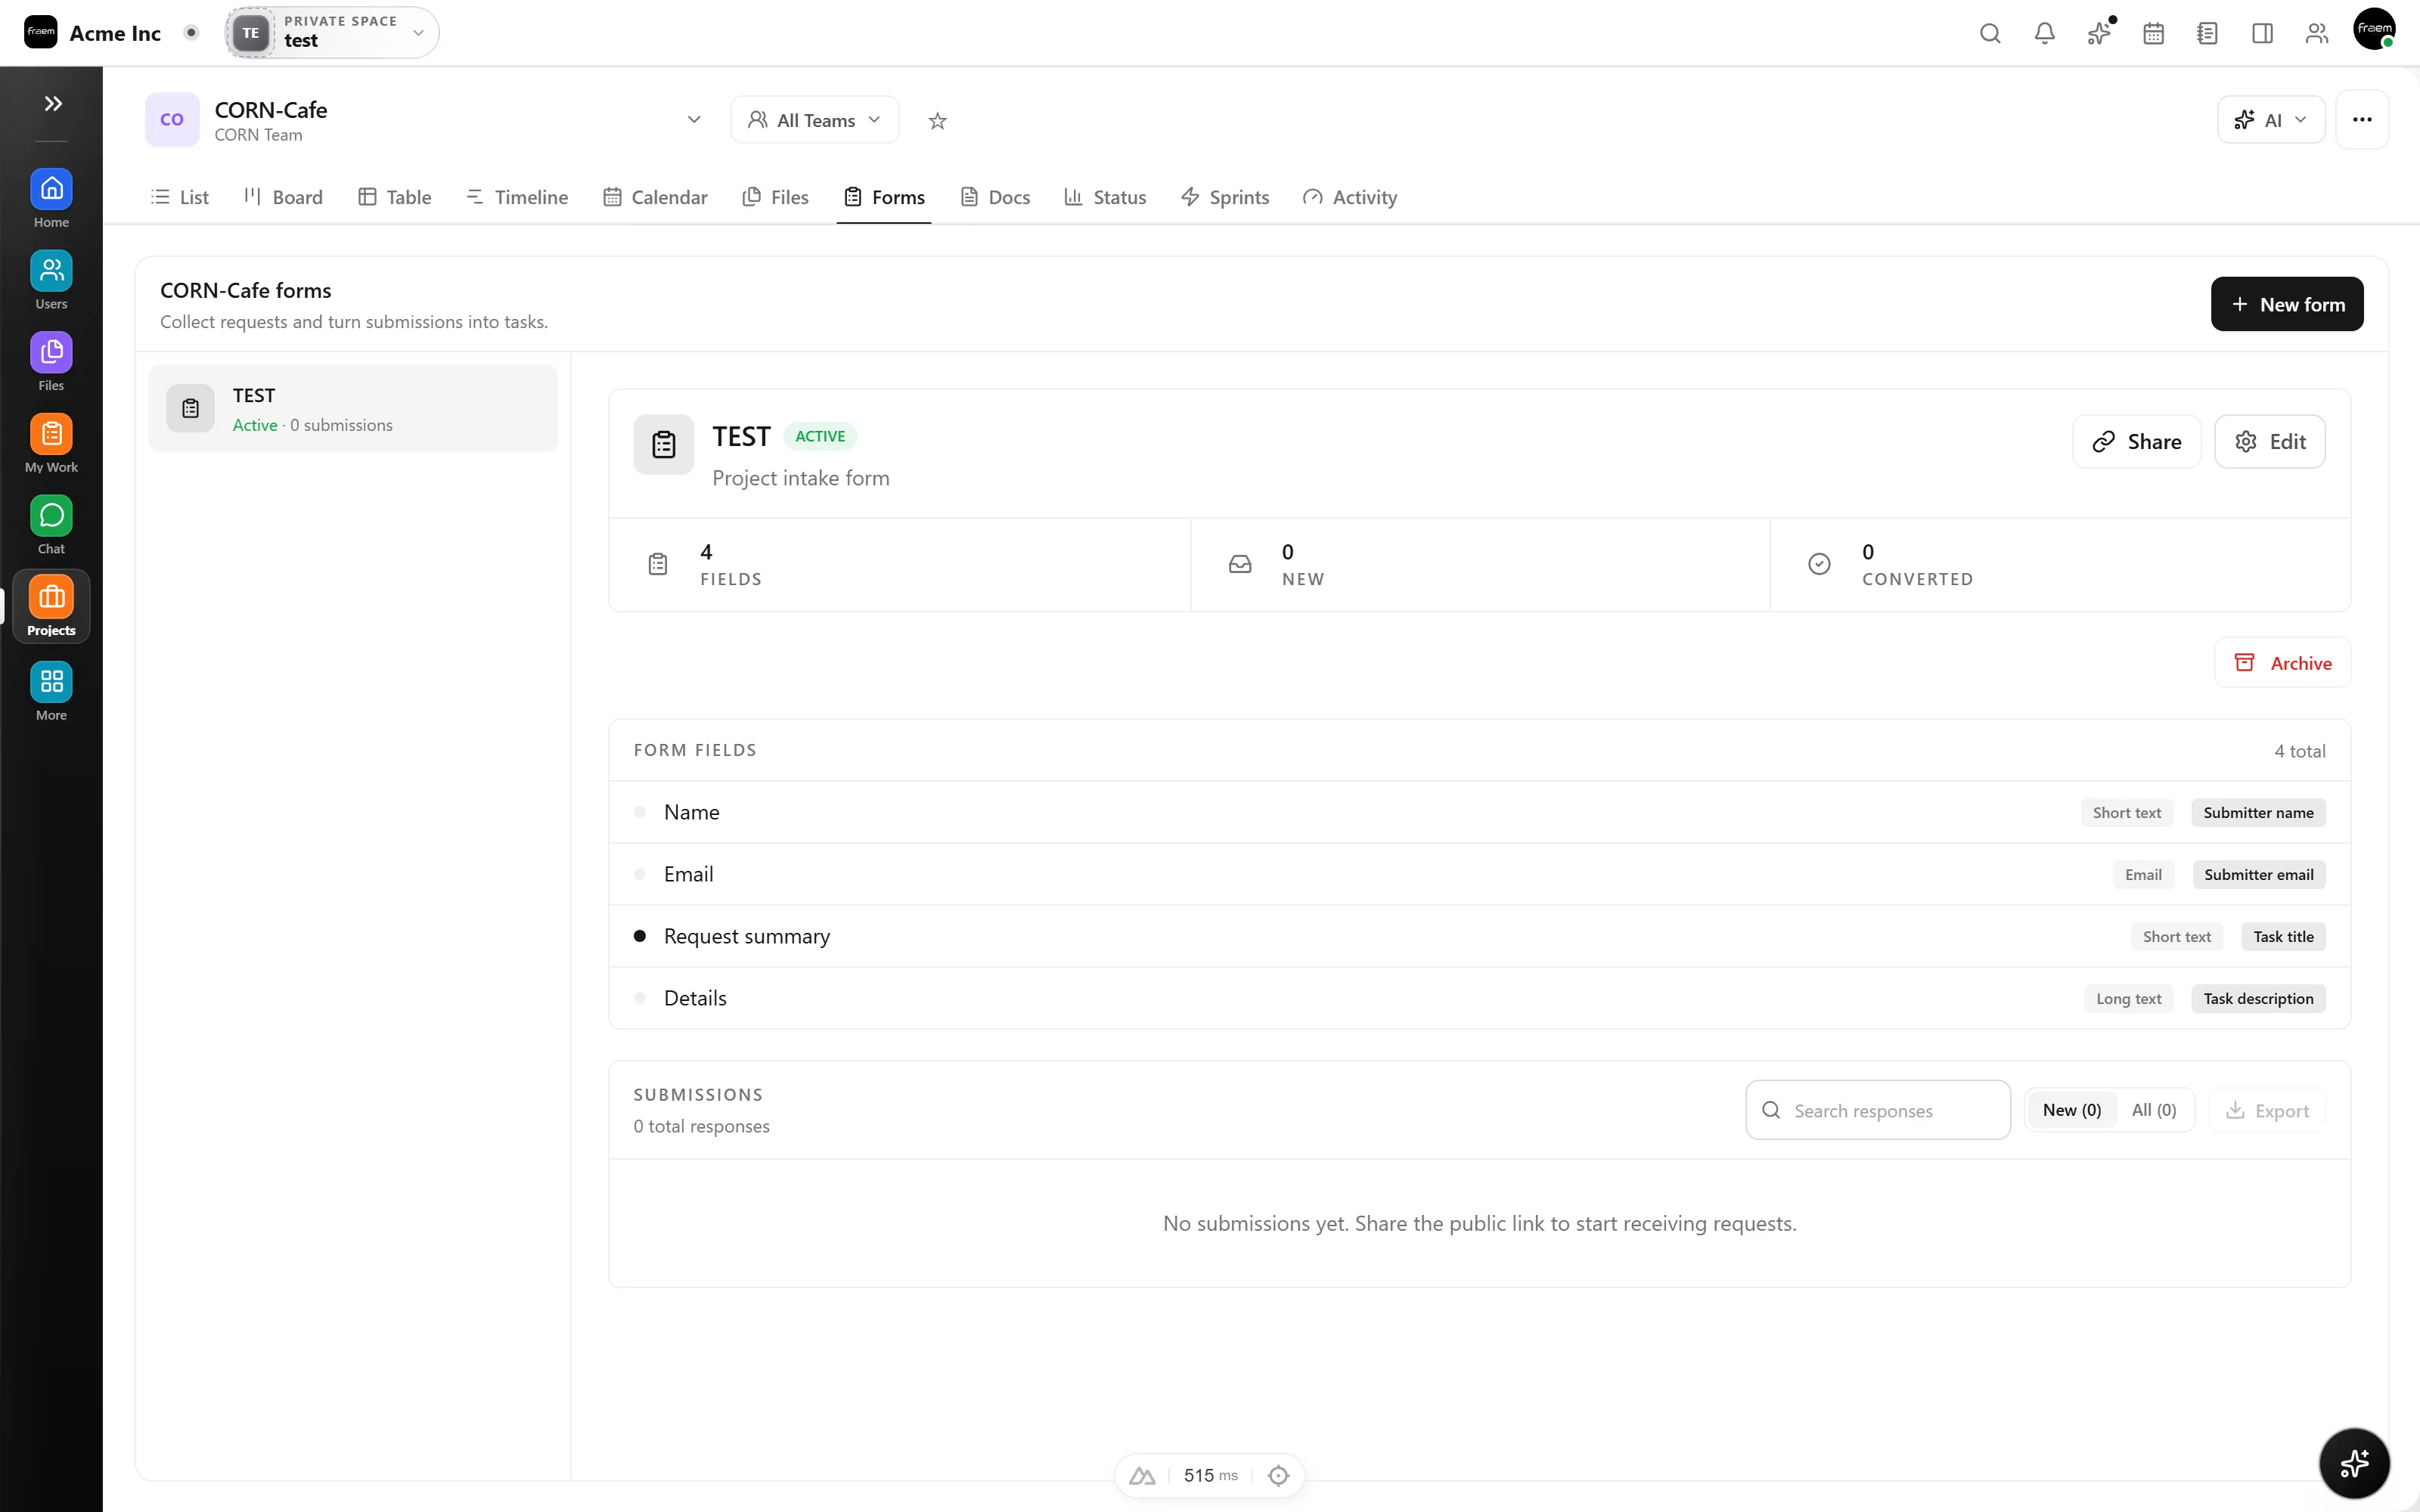Select the TEST form in the list
The image size is (2420, 1512).
coord(353,408)
